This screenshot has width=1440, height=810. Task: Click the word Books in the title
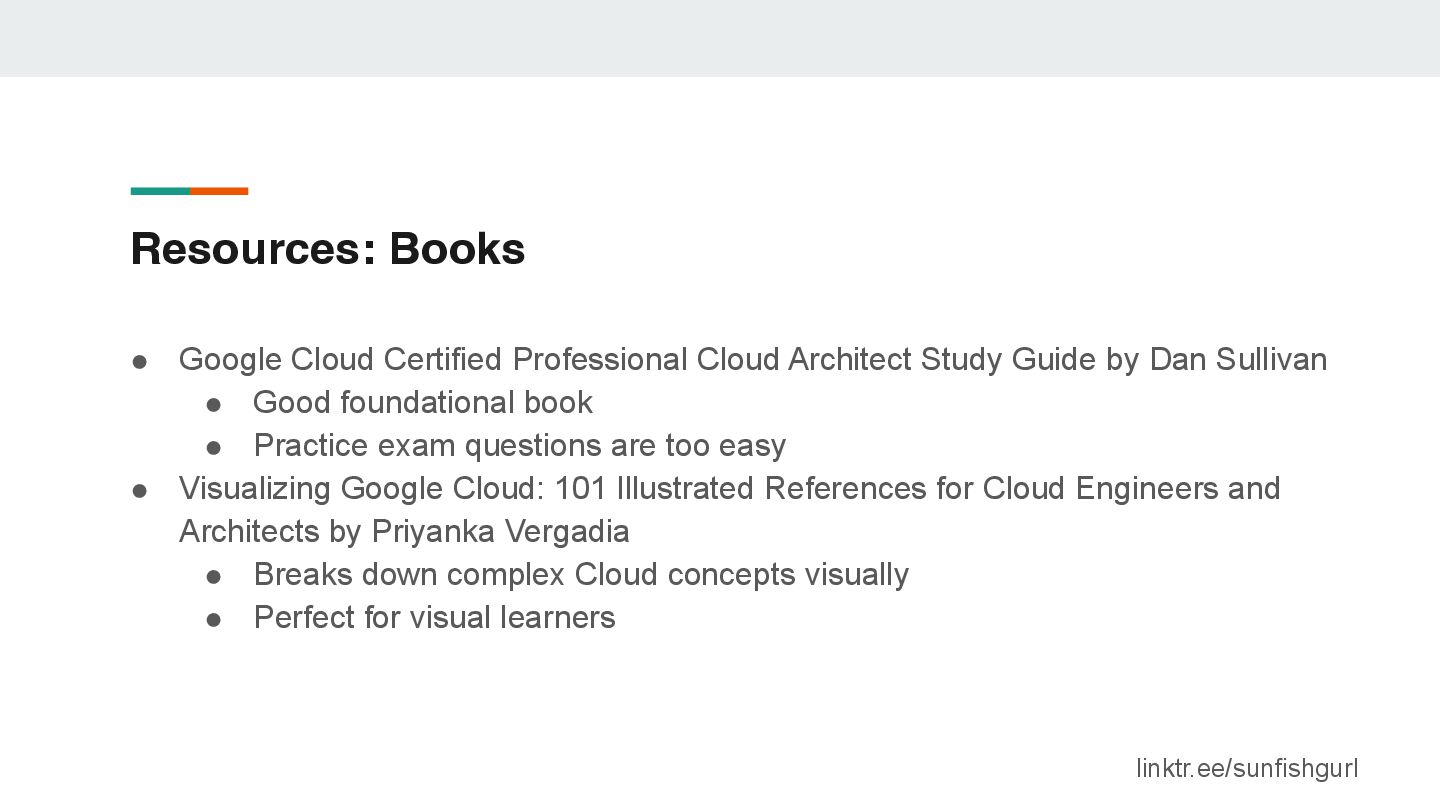click(457, 248)
